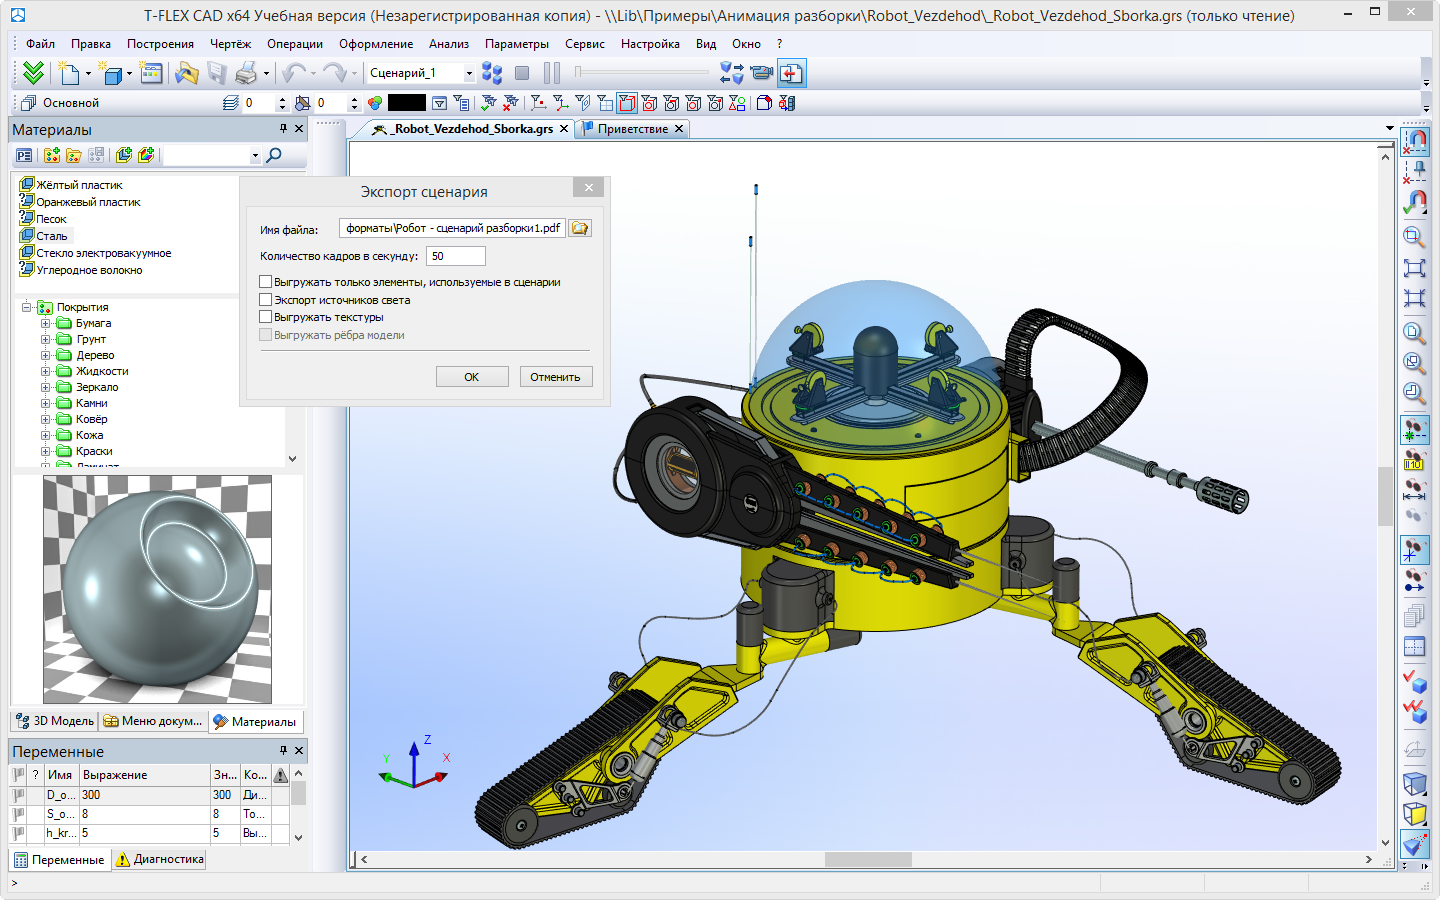Click the black color swatch in toolbar
The height and width of the screenshot is (900, 1440).
tap(406, 103)
